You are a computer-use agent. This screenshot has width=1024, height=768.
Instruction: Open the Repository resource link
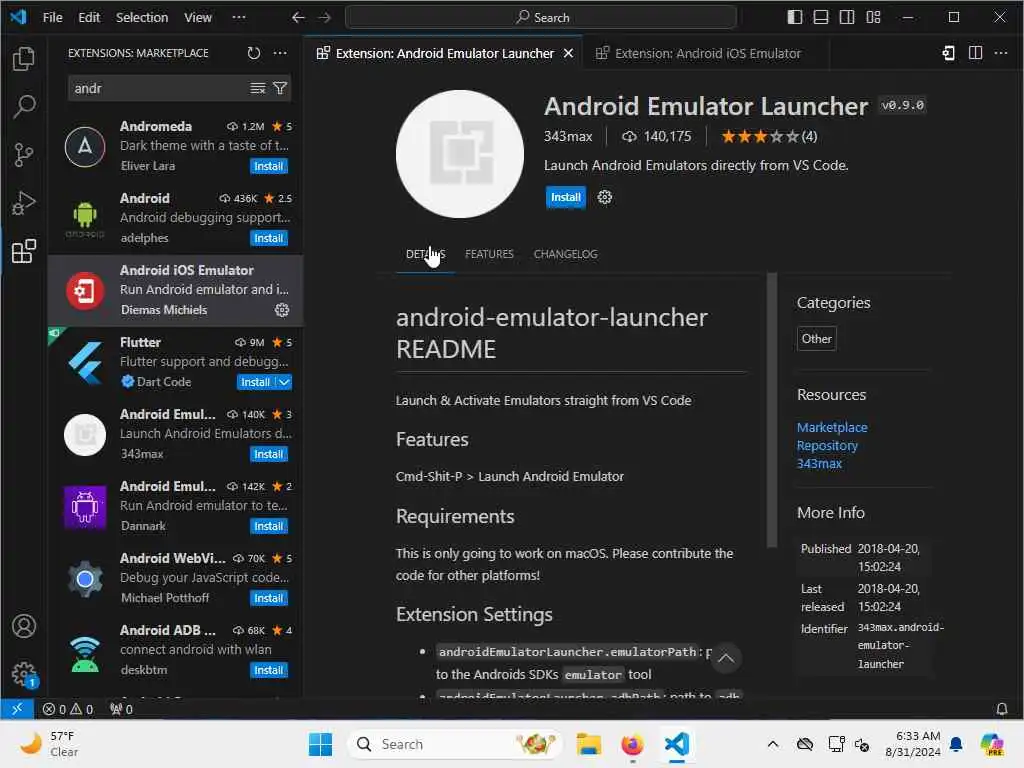click(827, 445)
